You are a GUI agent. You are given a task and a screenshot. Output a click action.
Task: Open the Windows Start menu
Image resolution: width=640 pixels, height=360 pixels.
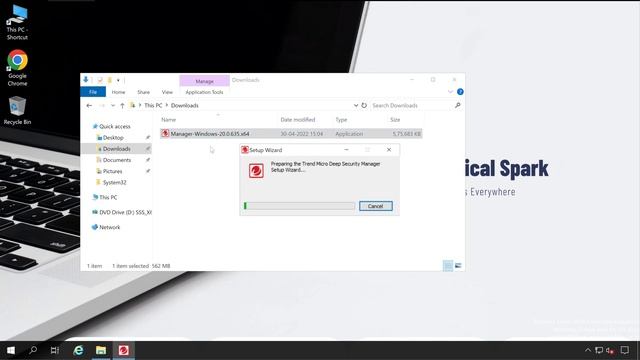point(11,350)
